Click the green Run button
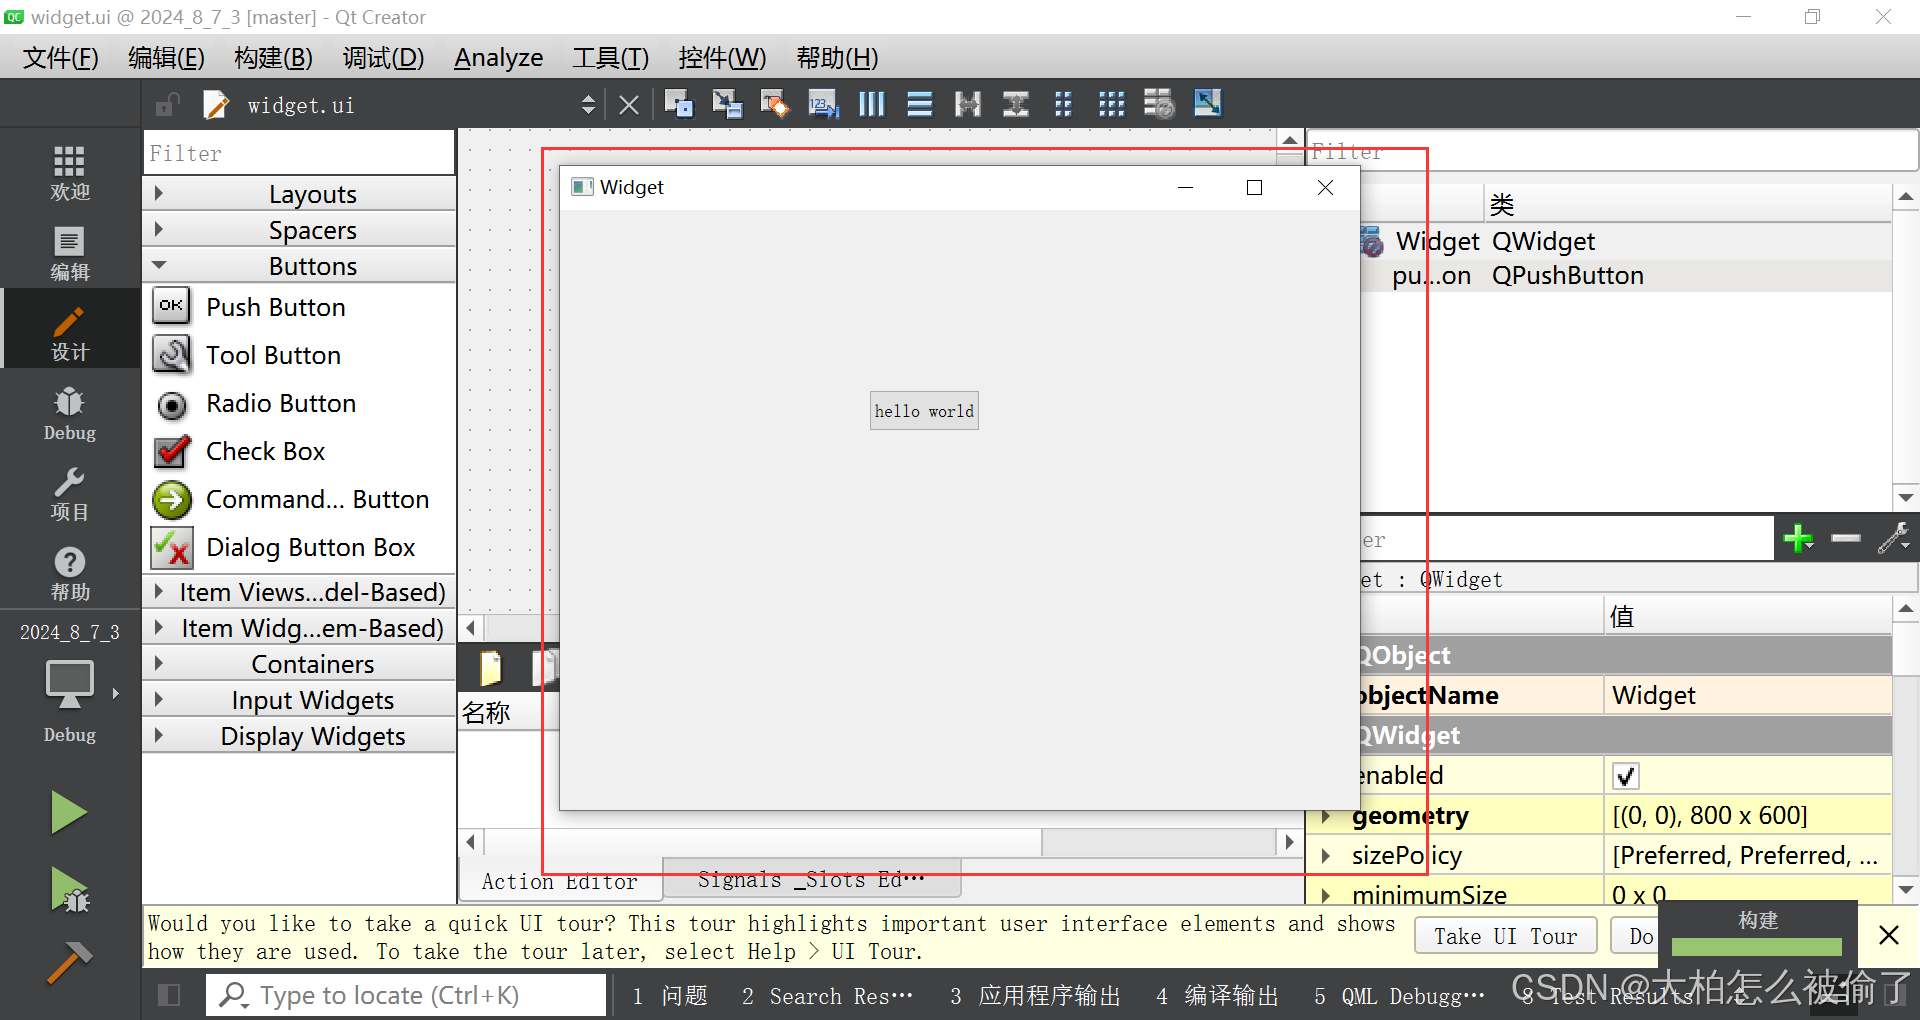Screen dimensions: 1920x1020 68,812
